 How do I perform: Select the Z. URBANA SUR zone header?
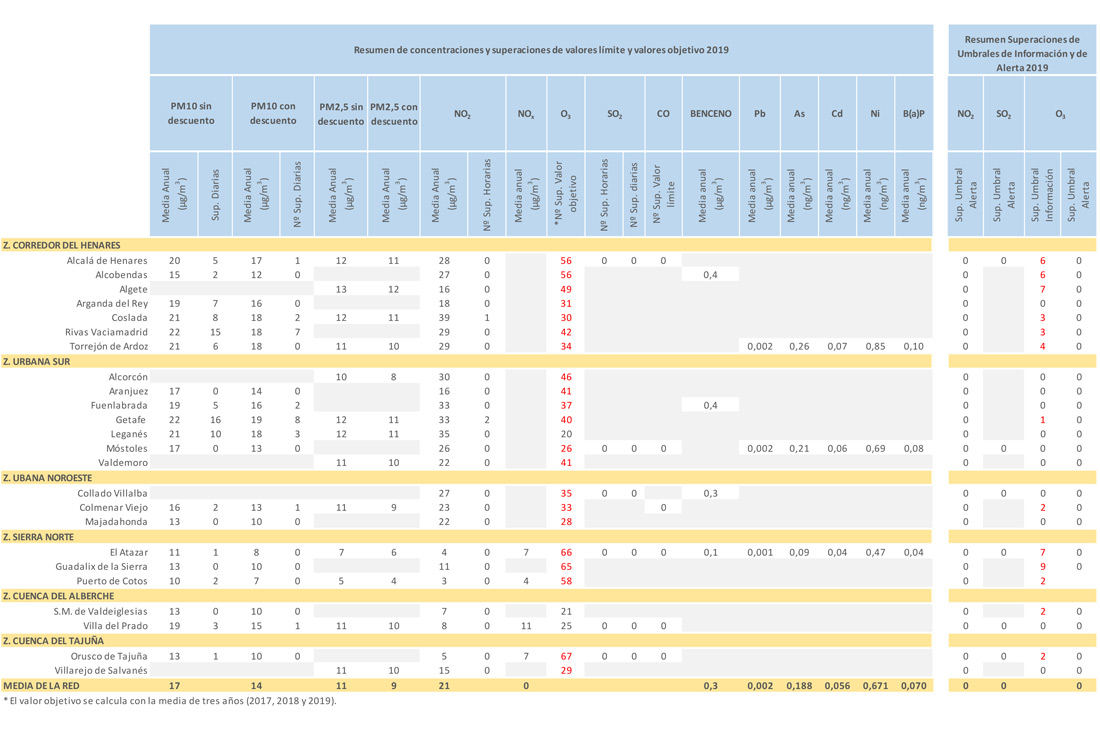(36, 362)
